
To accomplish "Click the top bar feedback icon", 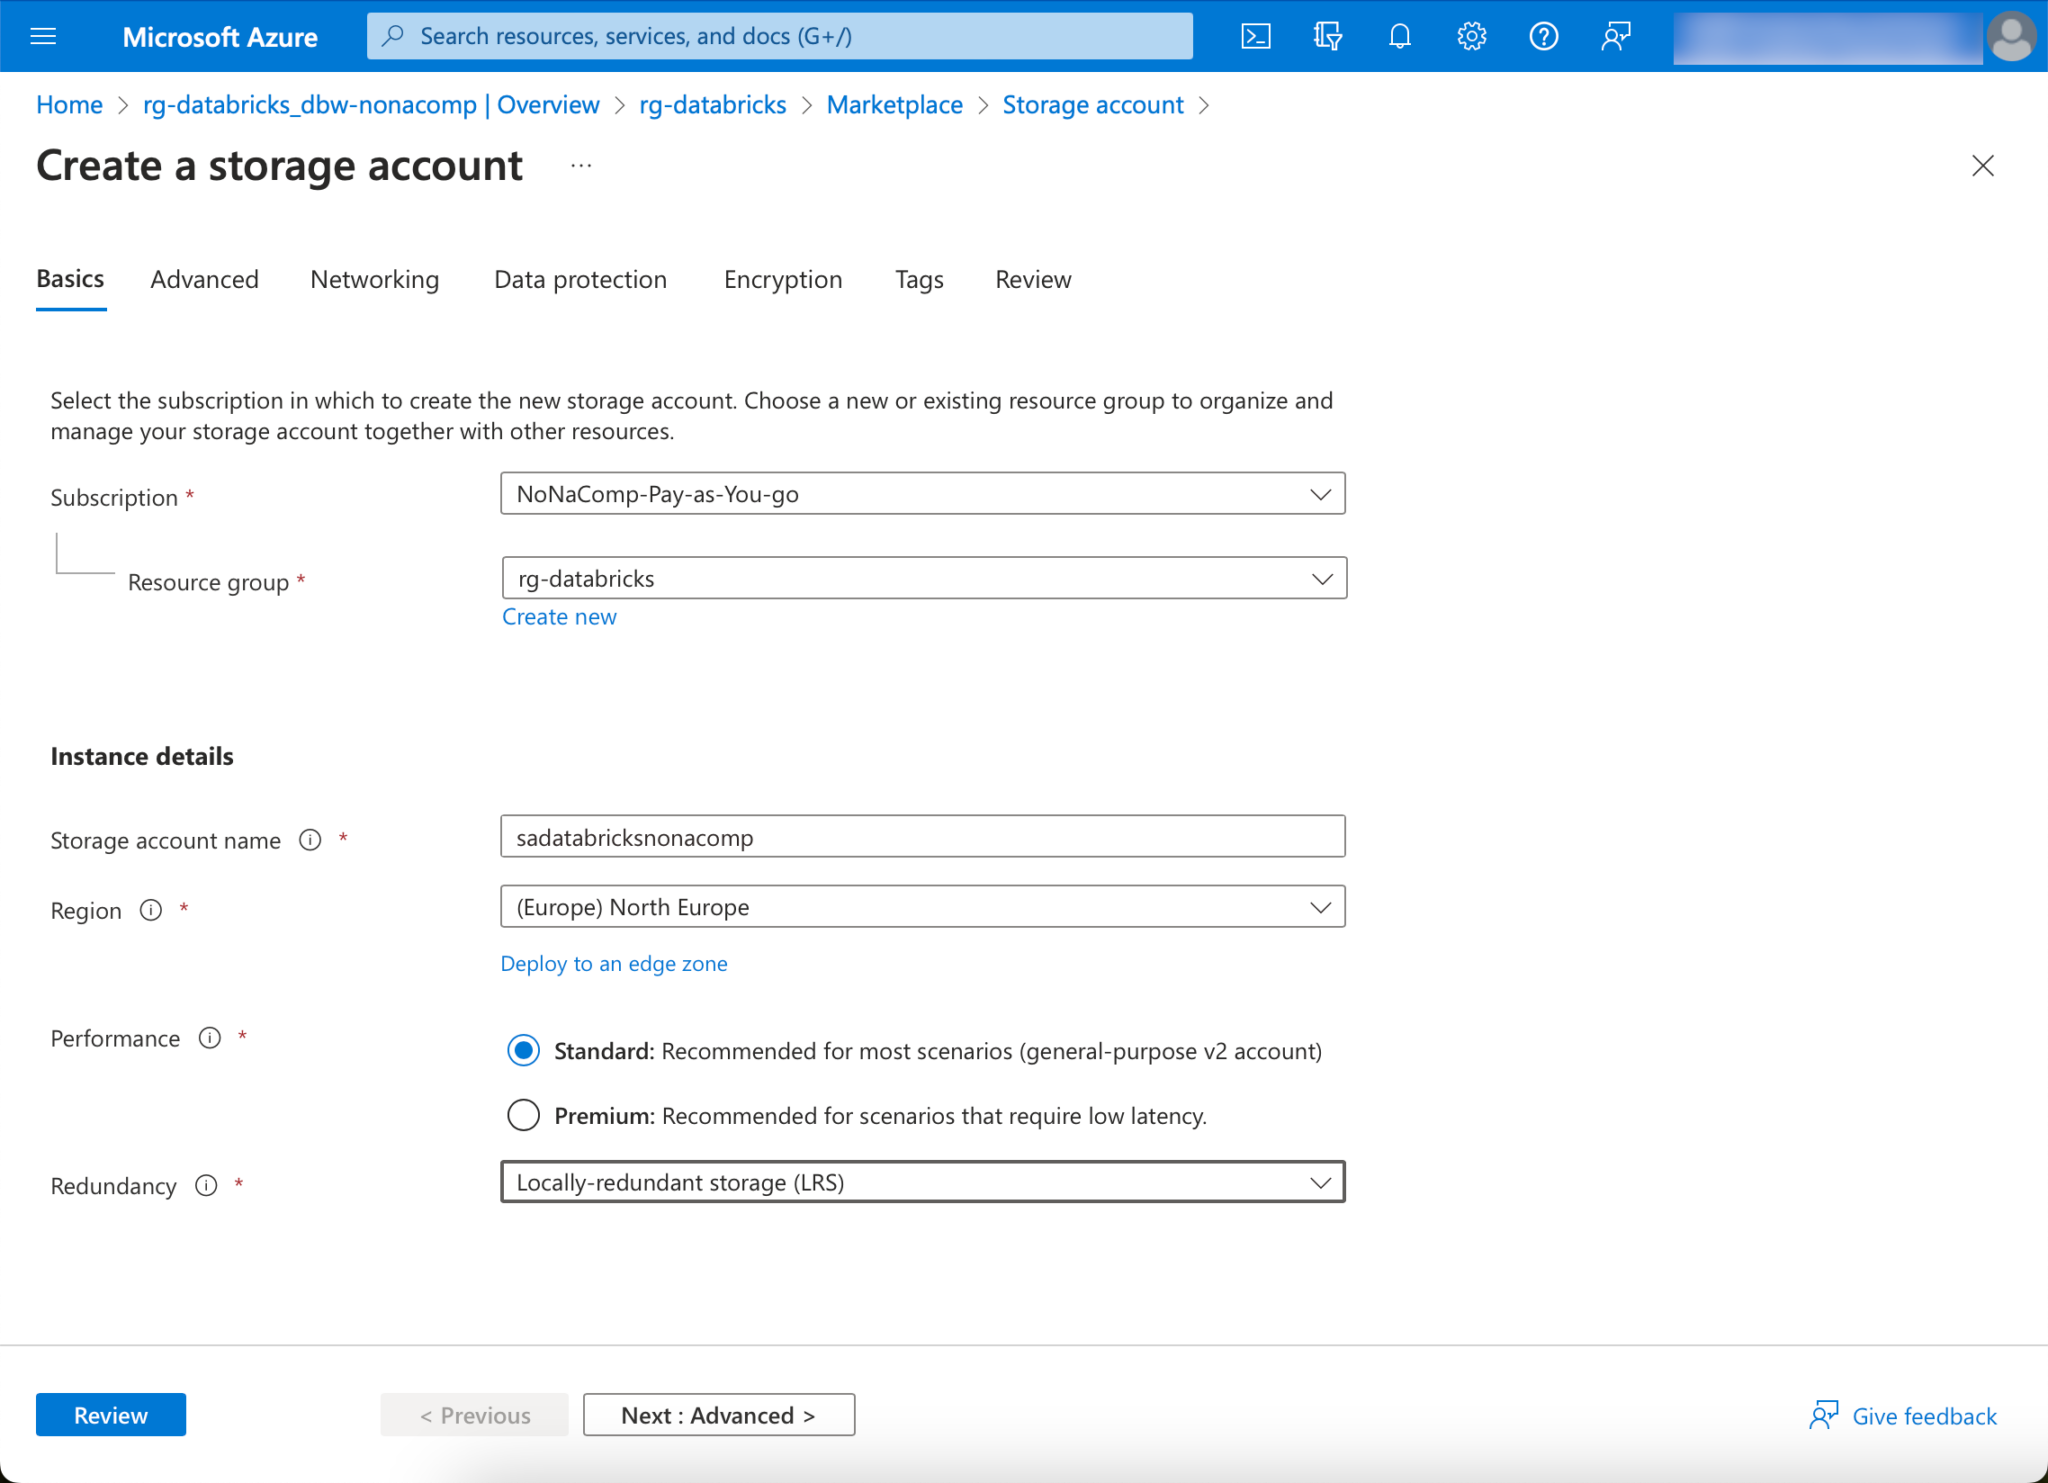I will (1615, 37).
